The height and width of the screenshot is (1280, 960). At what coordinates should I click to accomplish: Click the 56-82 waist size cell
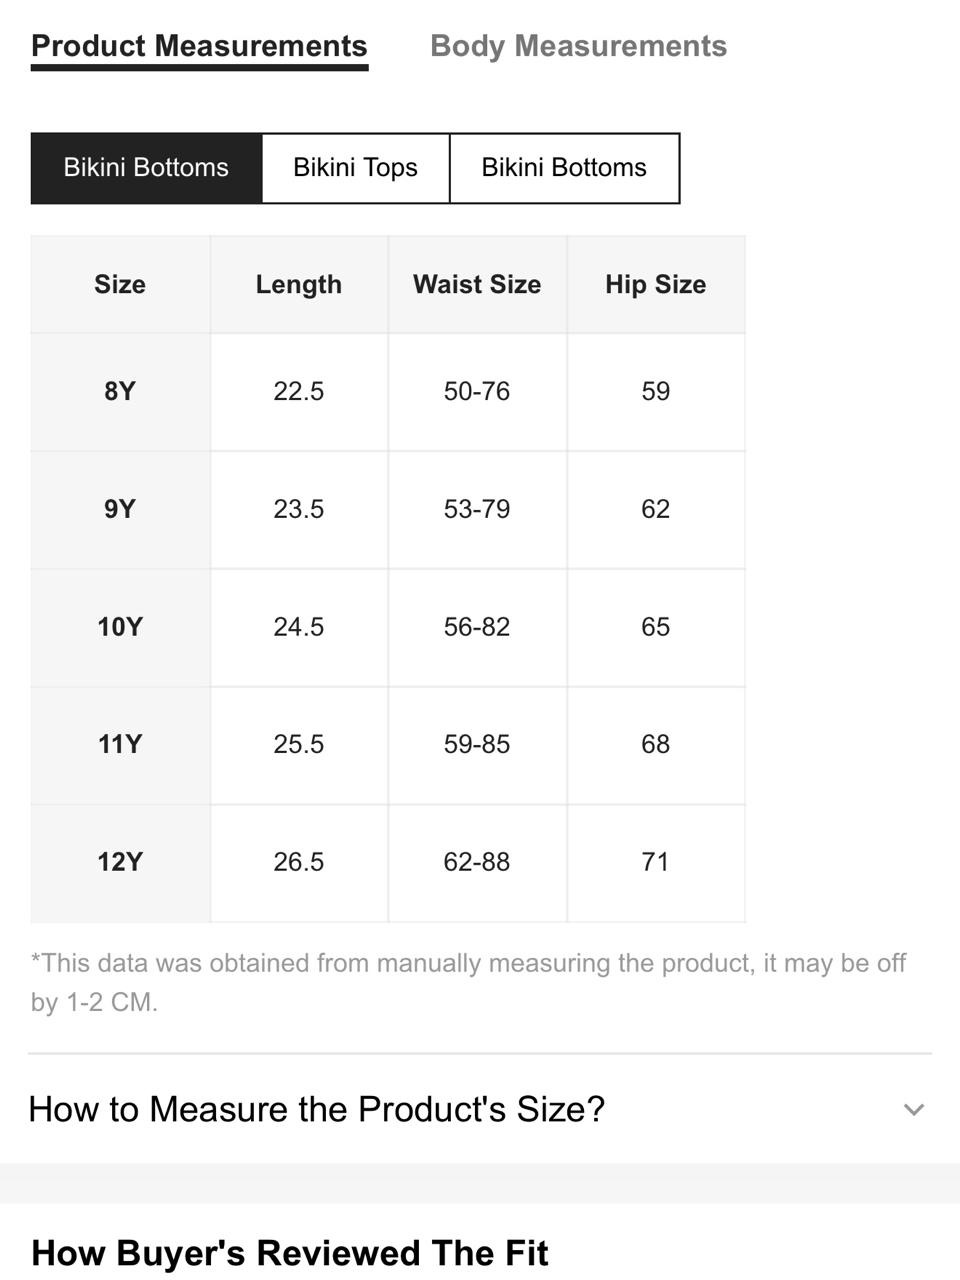[x=477, y=627]
